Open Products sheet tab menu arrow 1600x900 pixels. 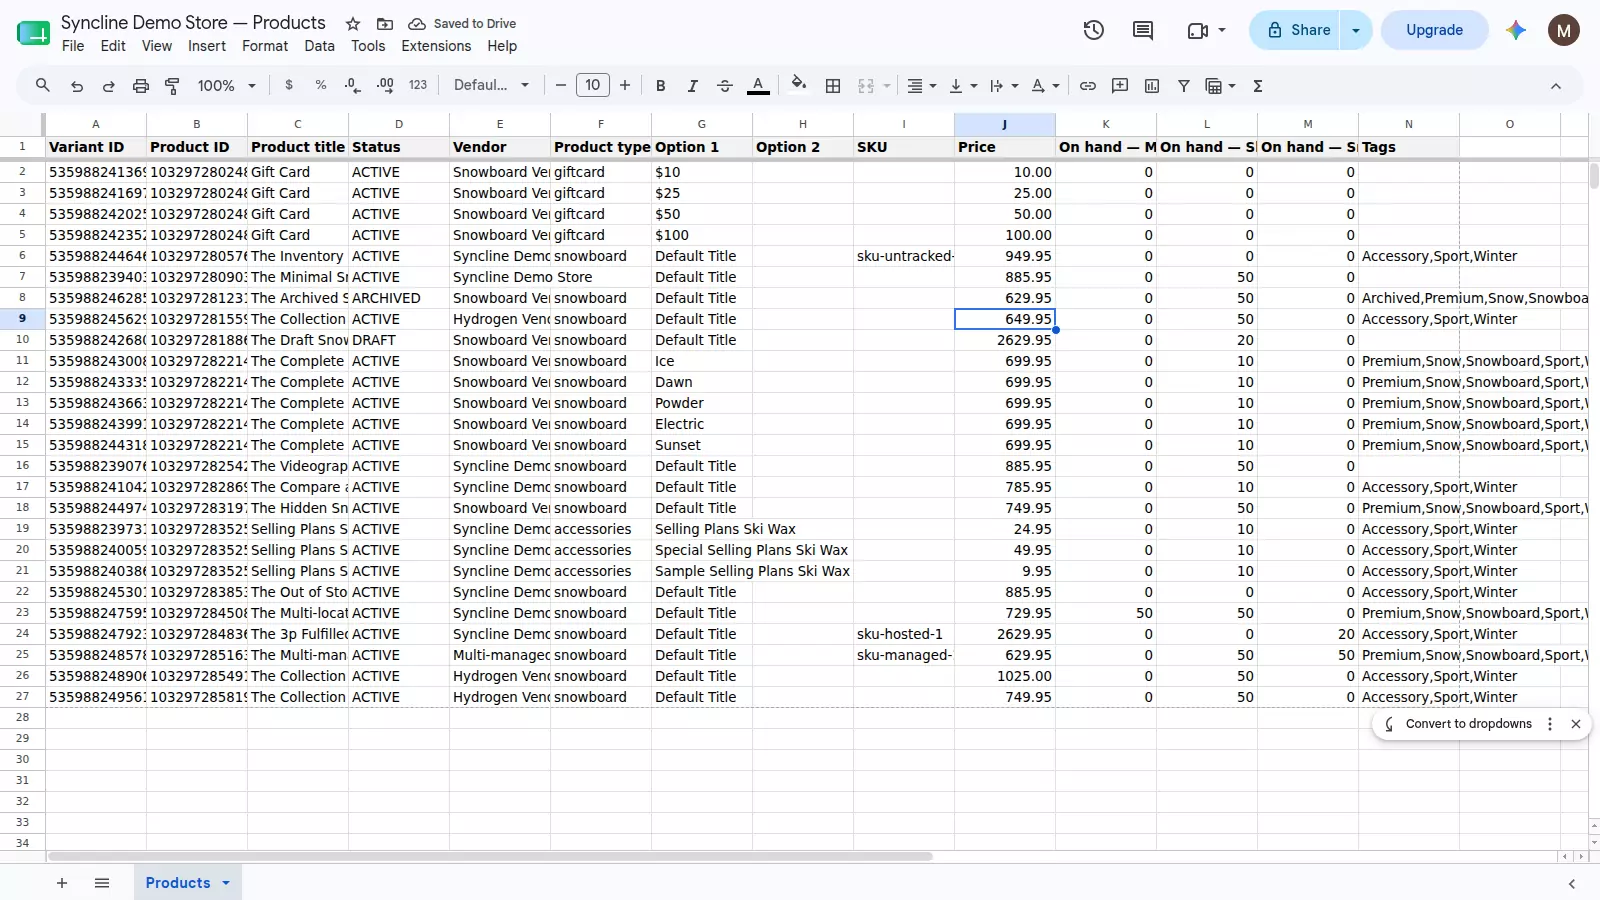click(226, 883)
